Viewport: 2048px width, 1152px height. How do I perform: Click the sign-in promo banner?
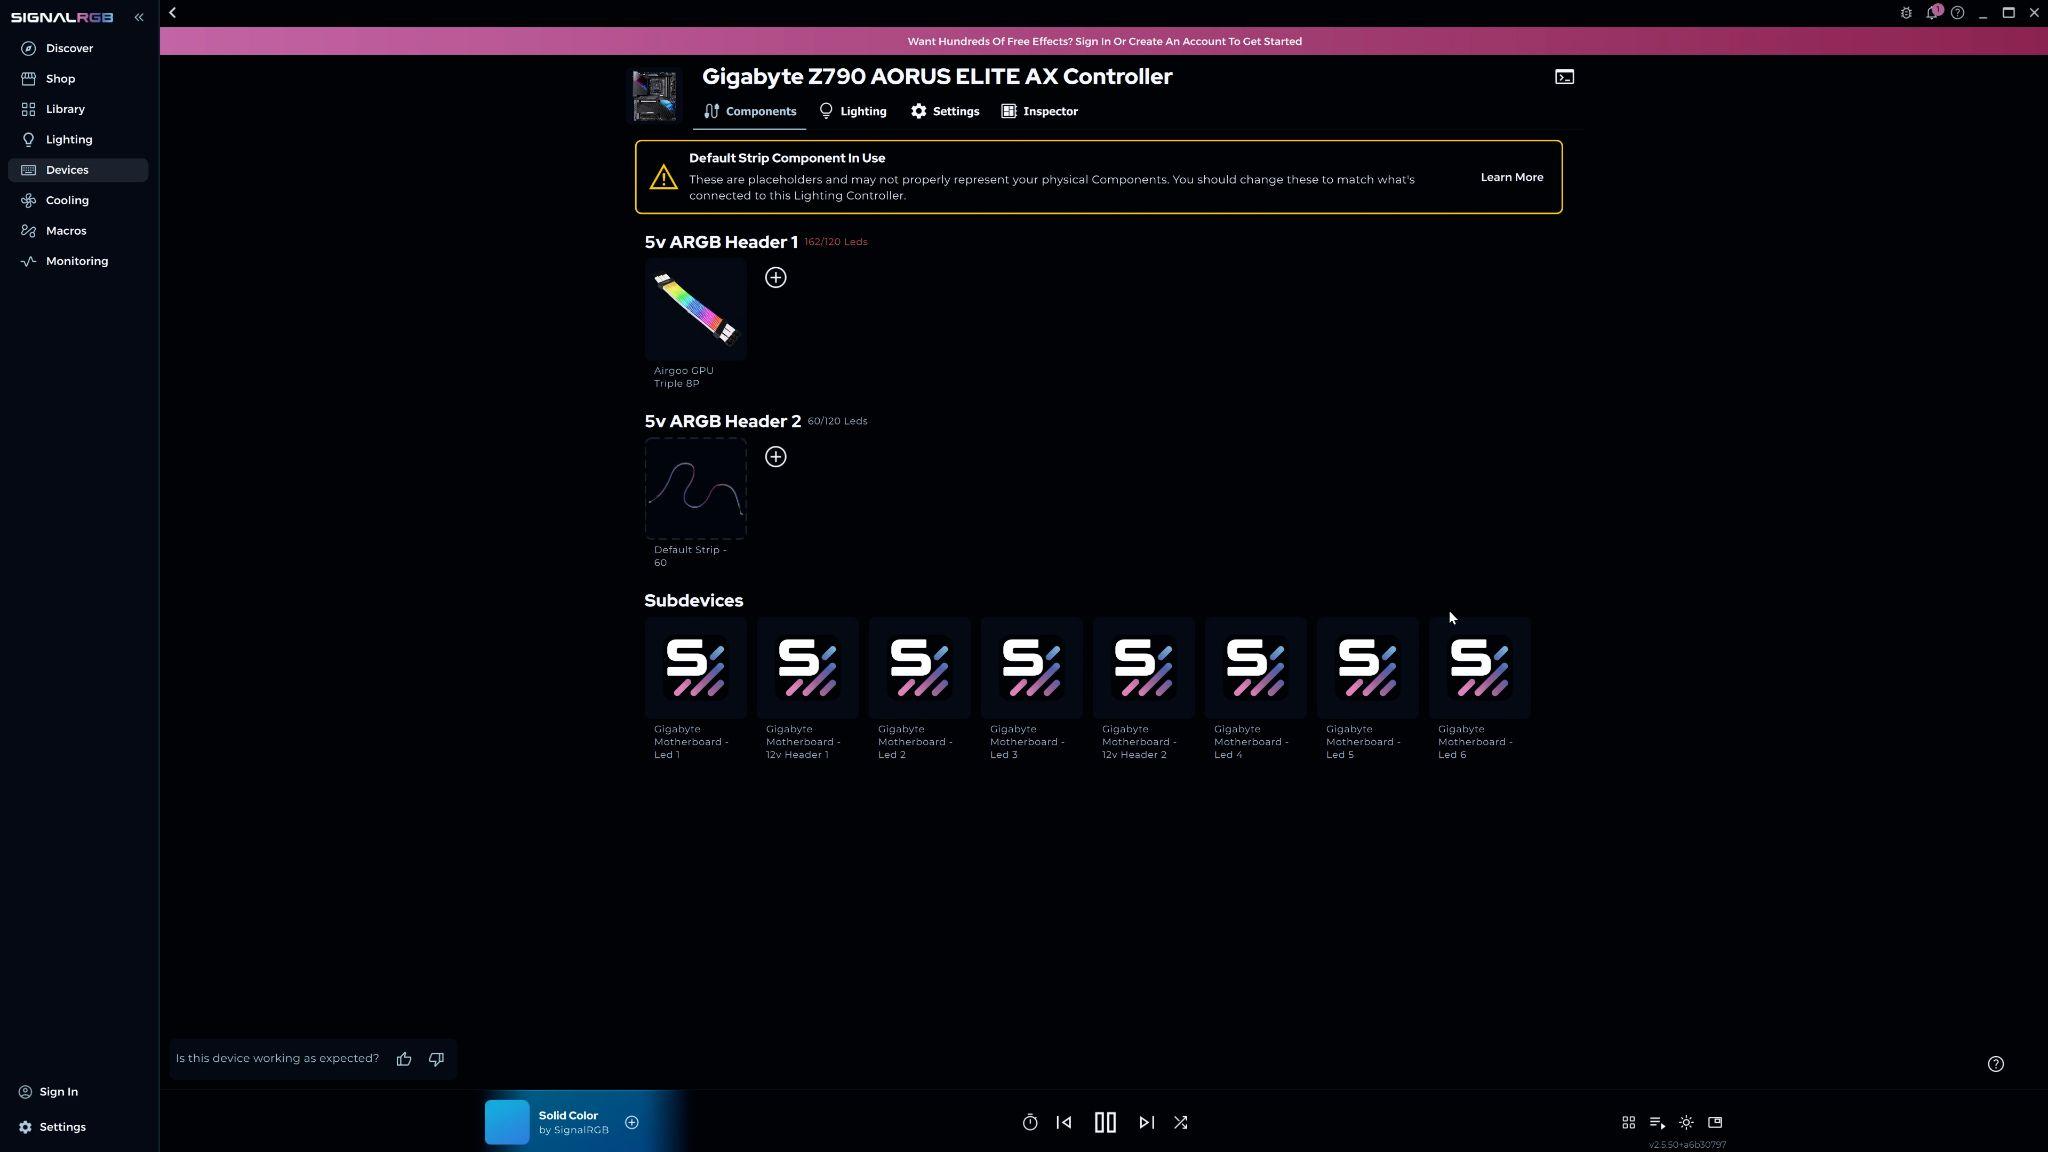pyautogui.click(x=1104, y=41)
